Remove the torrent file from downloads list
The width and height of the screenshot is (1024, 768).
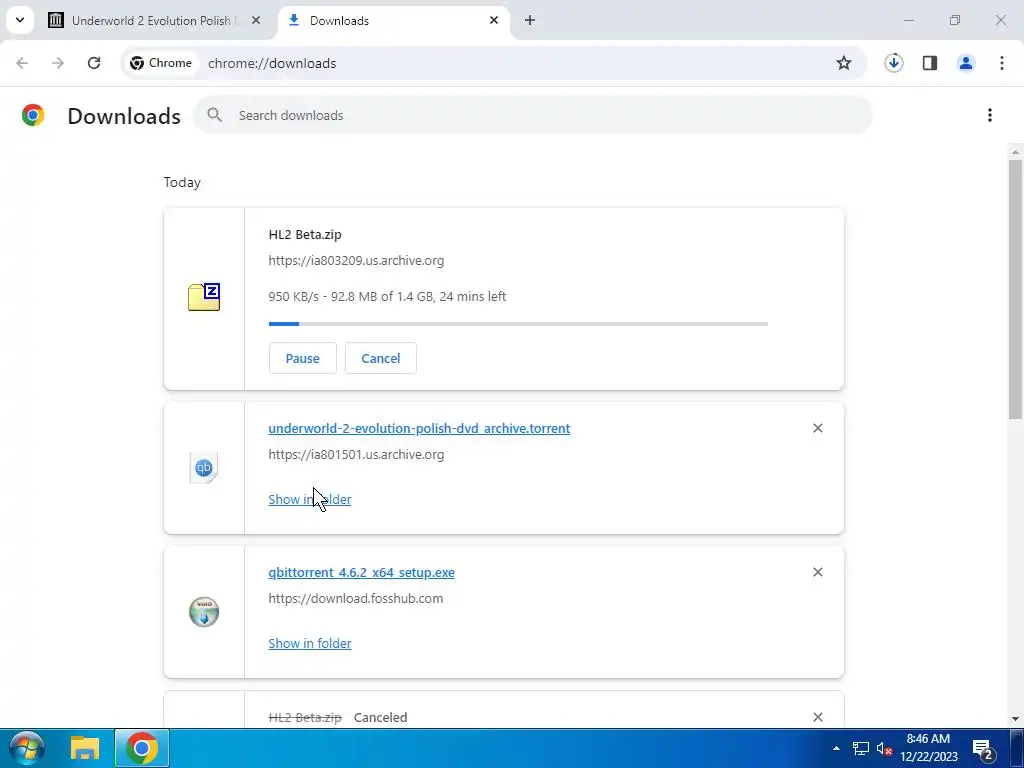coord(818,428)
